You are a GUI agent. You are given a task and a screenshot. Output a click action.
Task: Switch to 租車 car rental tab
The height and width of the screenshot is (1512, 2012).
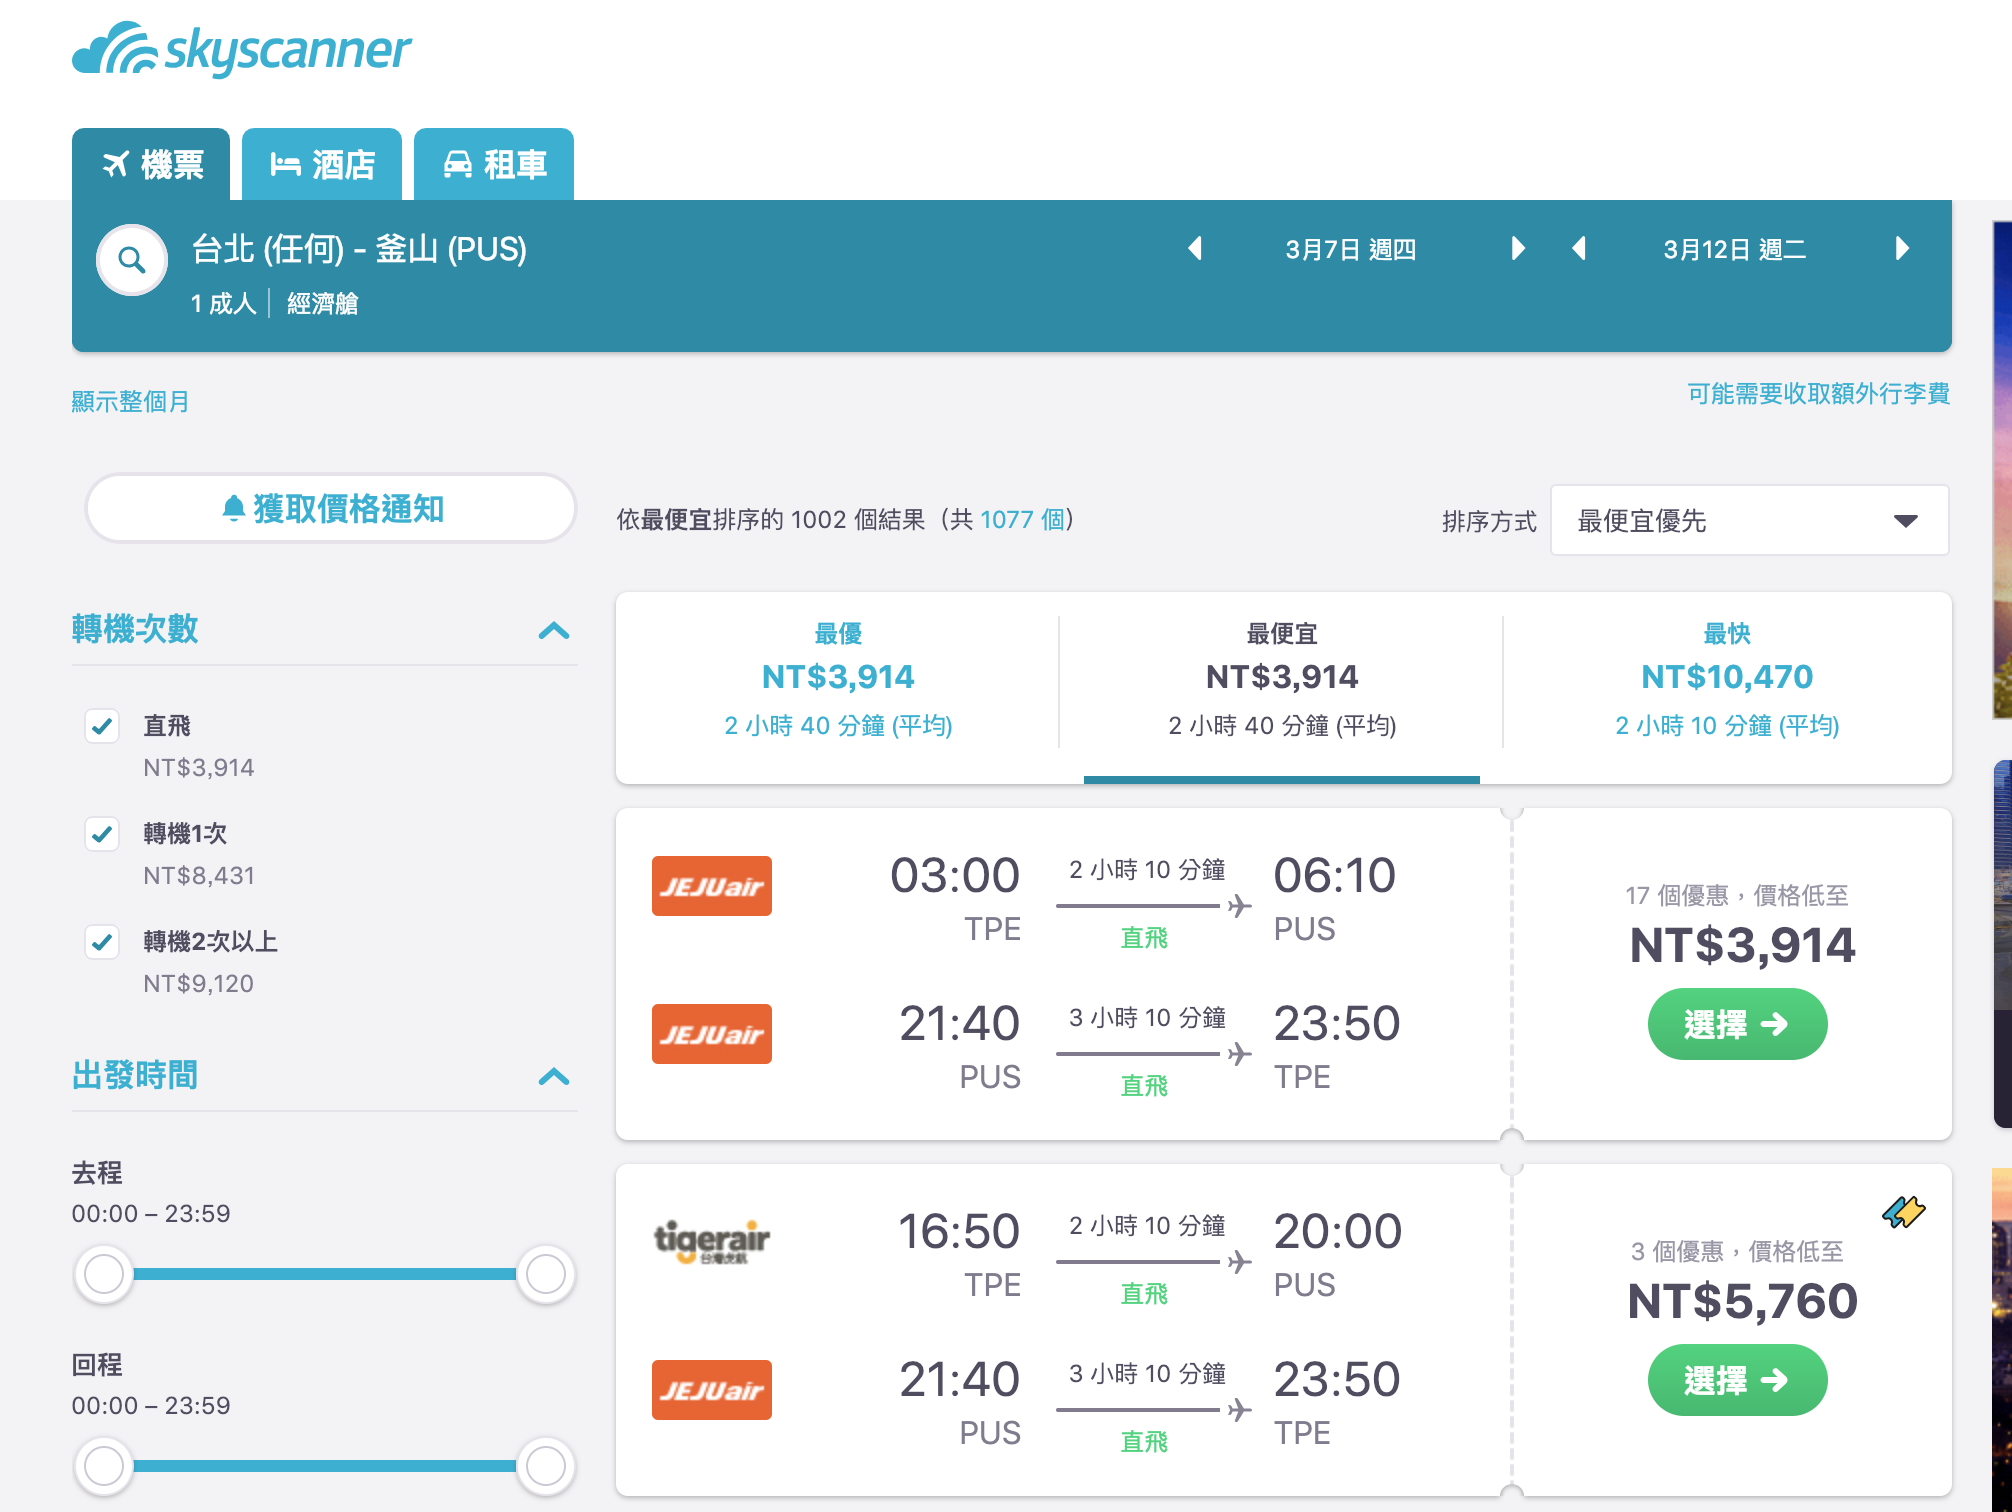tap(494, 164)
